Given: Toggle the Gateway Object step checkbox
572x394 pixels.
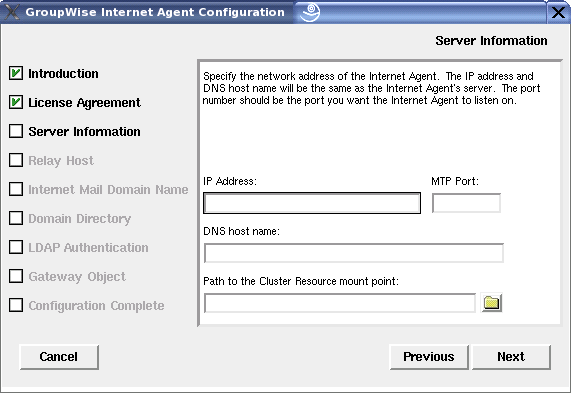Looking at the screenshot, I should click(x=16, y=276).
